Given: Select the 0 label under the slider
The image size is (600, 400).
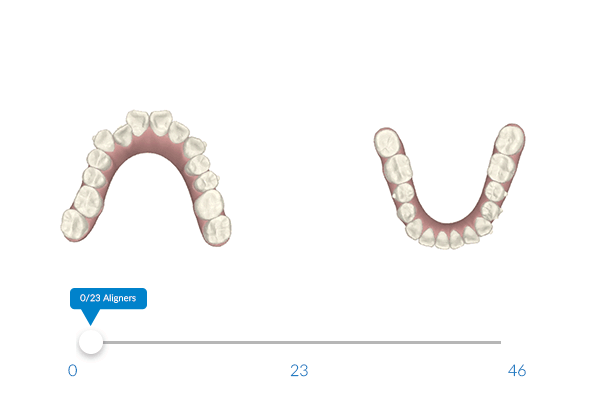Looking at the screenshot, I should click(73, 370).
